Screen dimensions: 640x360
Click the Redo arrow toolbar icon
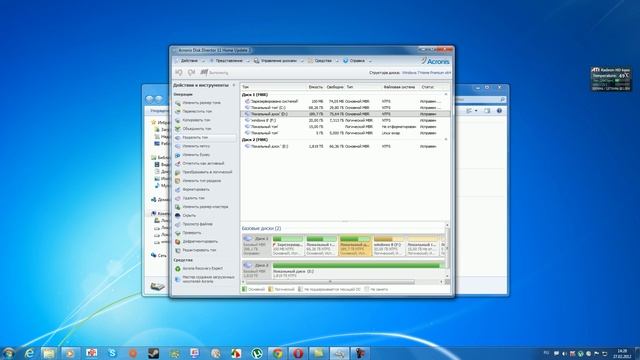[x=191, y=73]
